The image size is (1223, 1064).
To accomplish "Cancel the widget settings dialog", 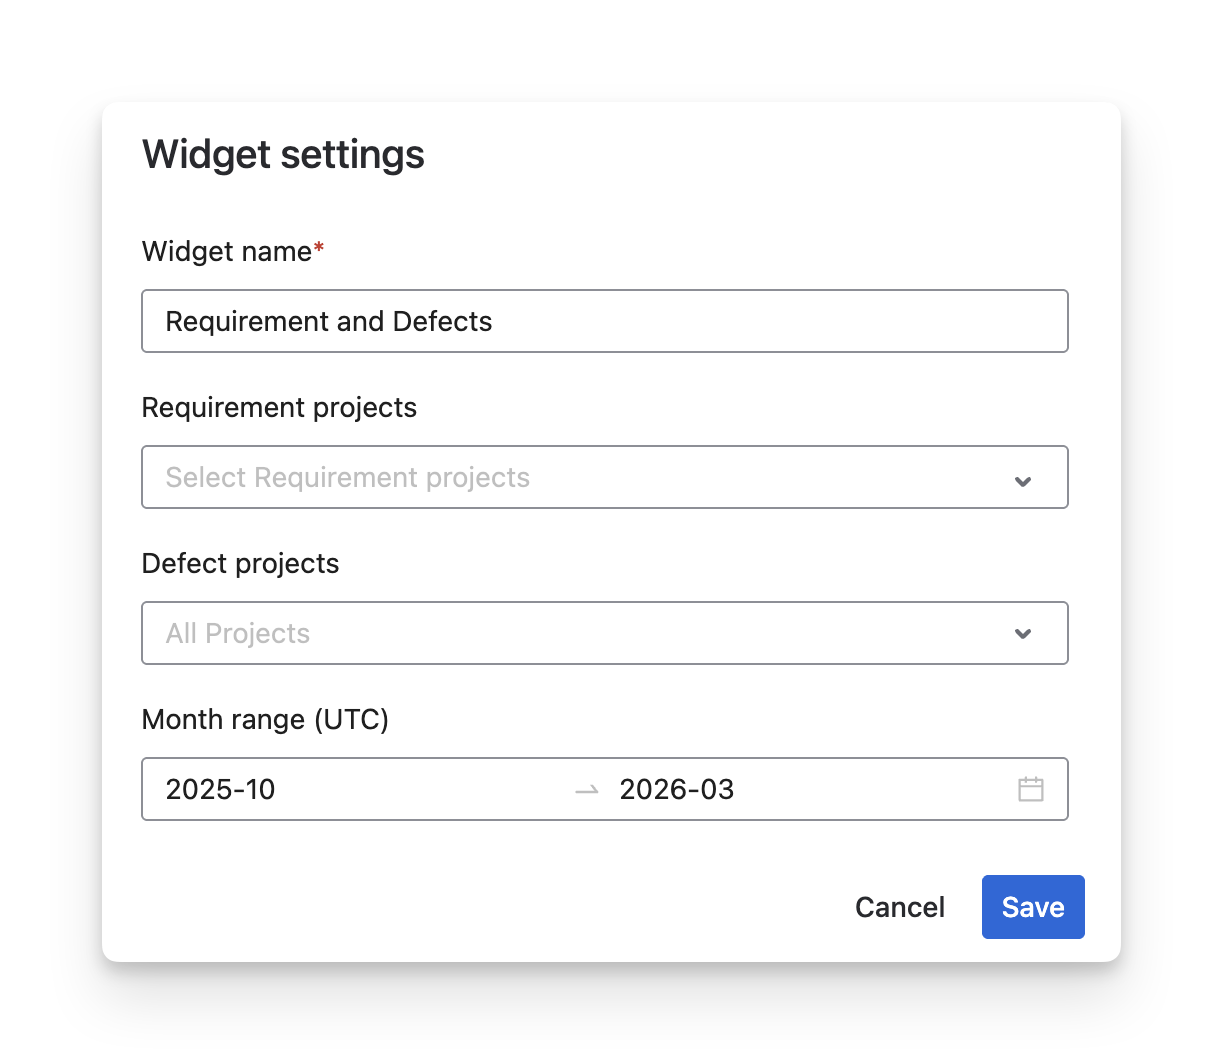I will tap(899, 907).
